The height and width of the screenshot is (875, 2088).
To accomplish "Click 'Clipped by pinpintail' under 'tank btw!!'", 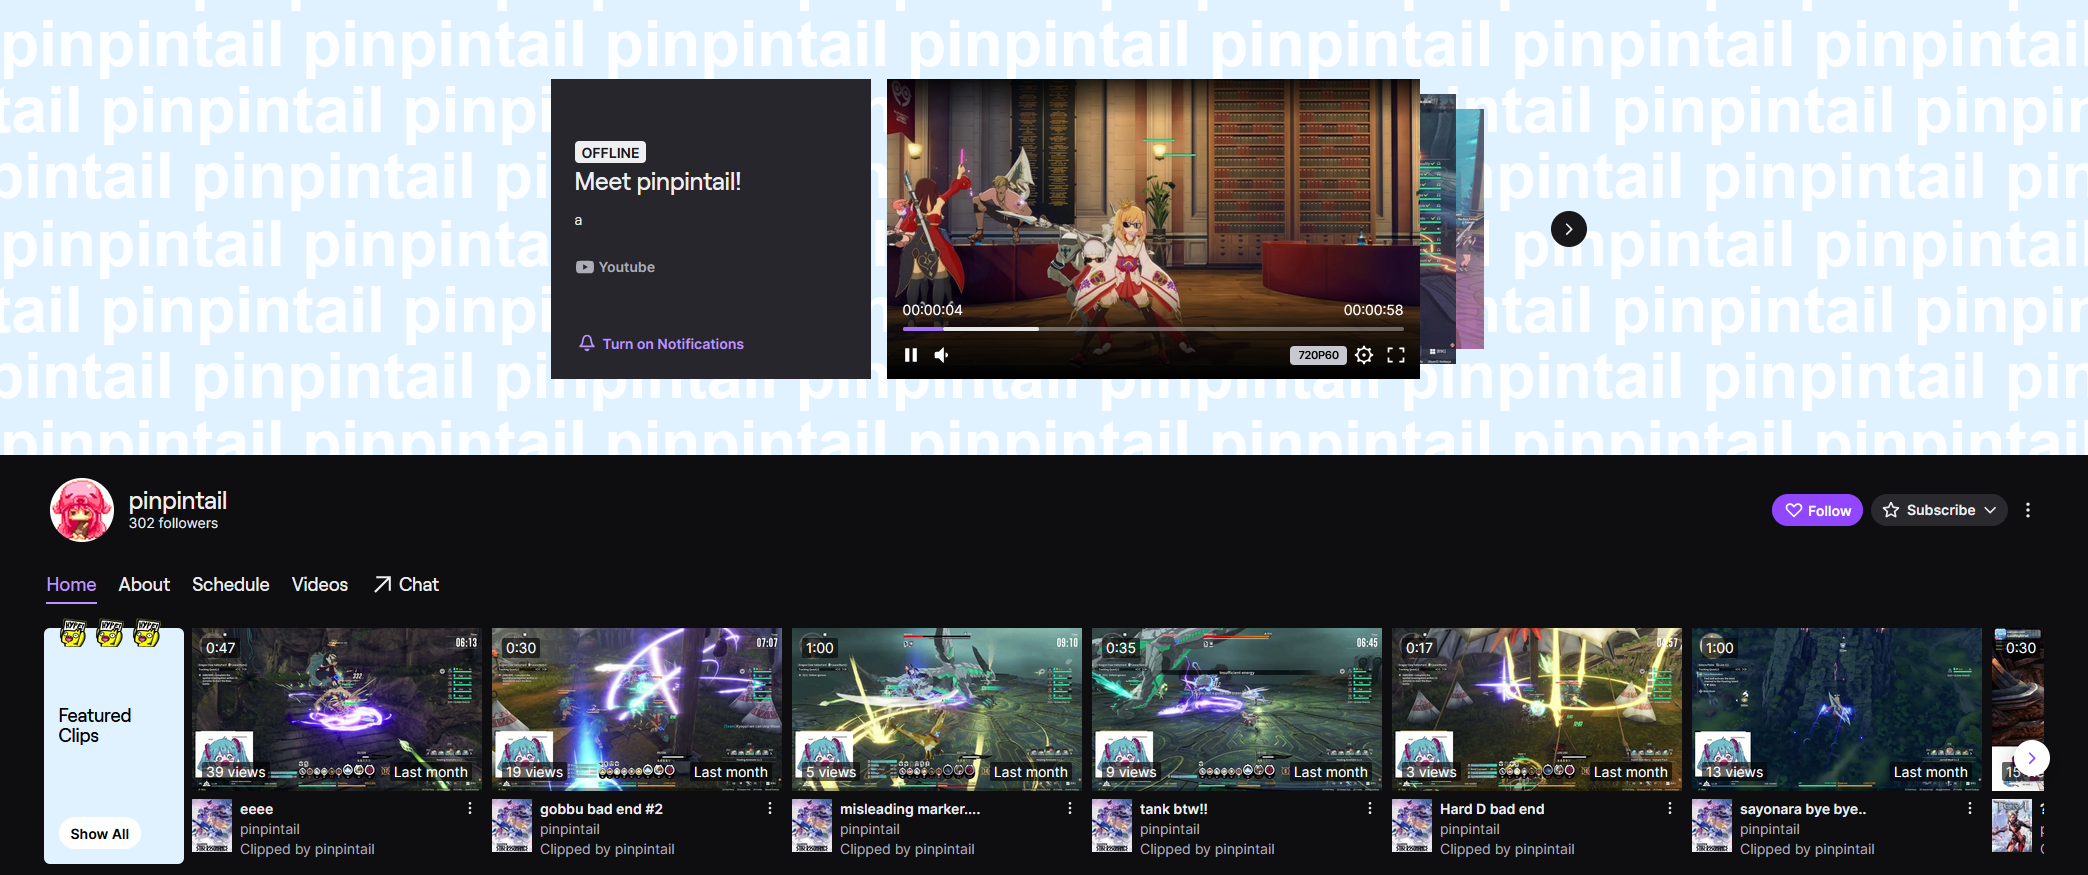I will click(1207, 849).
